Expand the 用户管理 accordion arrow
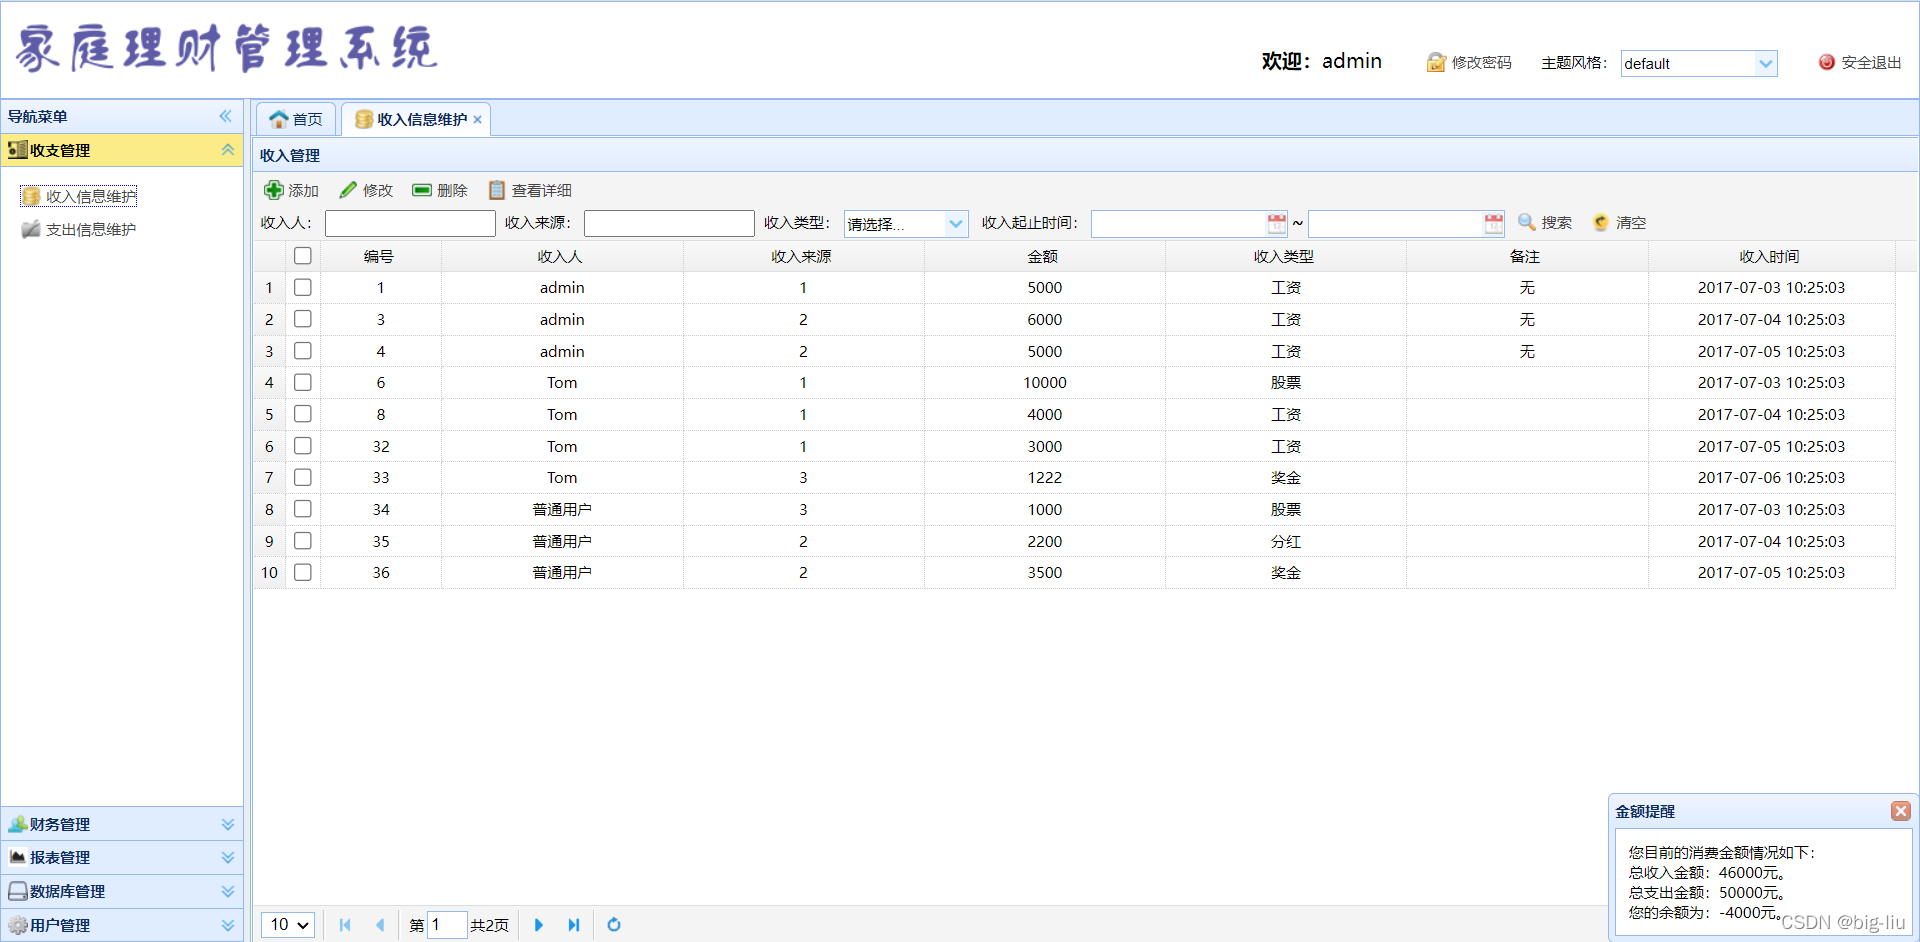This screenshot has width=1920, height=942. tap(227, 925)
